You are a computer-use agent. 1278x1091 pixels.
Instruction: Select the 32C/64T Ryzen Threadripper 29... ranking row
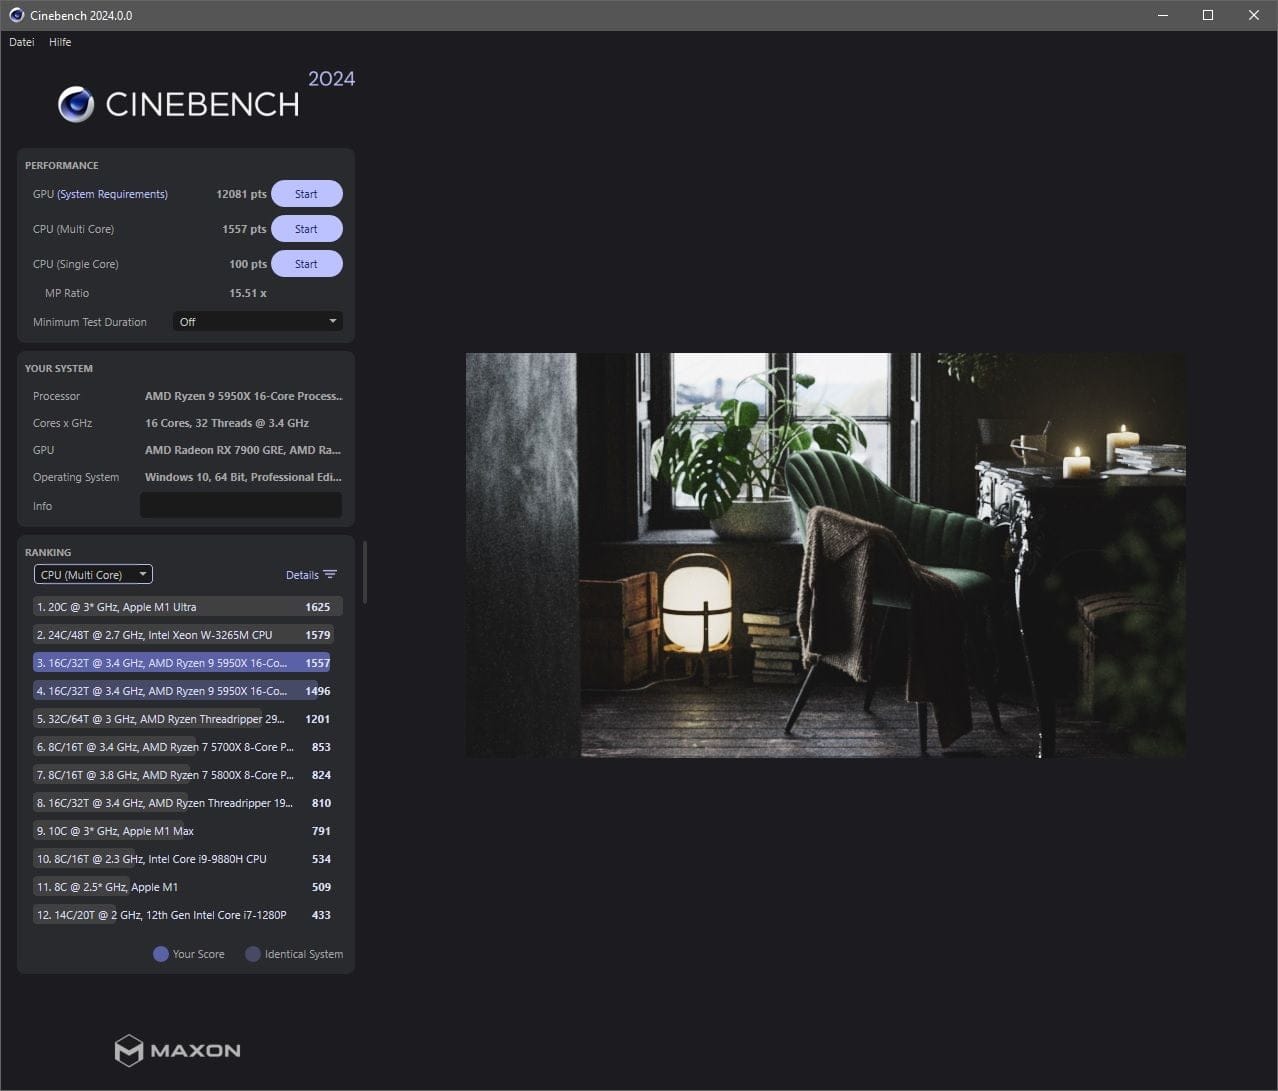(x=187, y=719)
